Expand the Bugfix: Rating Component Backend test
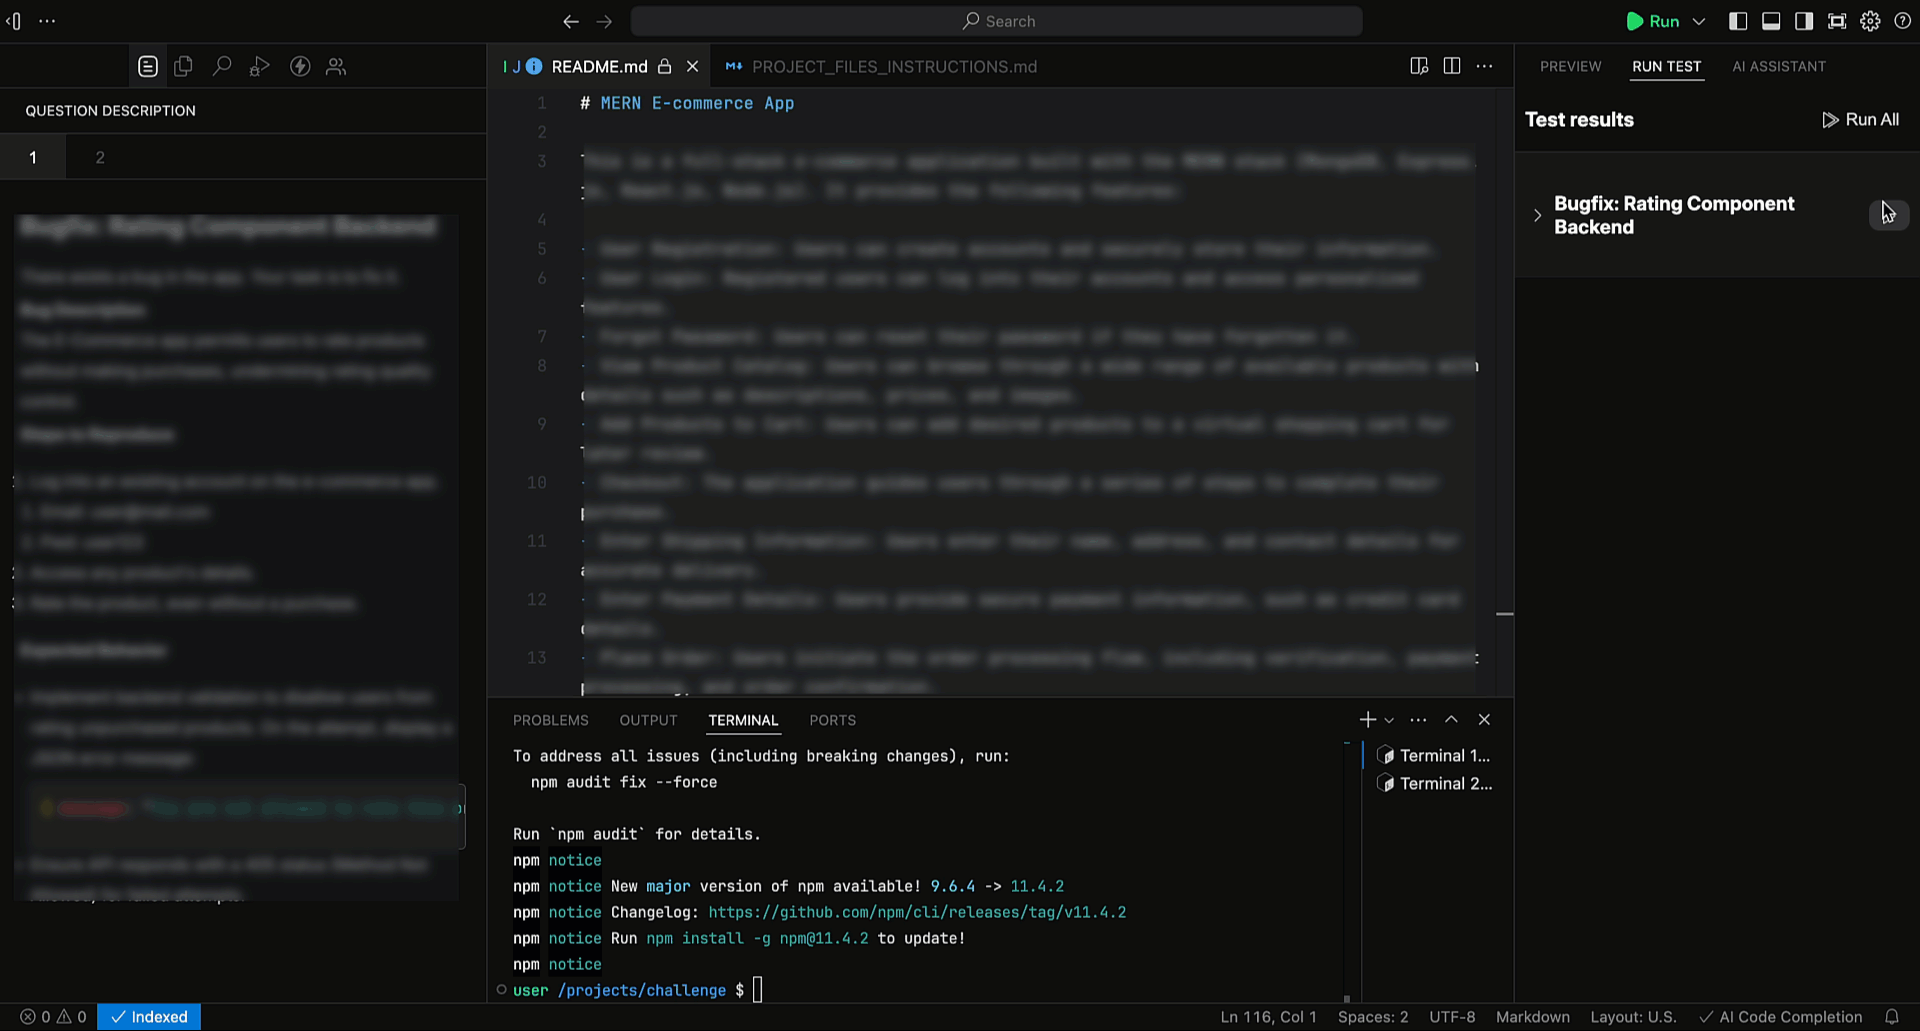This screenshot has height=1031, width=1920. (x=1537, y=215)
